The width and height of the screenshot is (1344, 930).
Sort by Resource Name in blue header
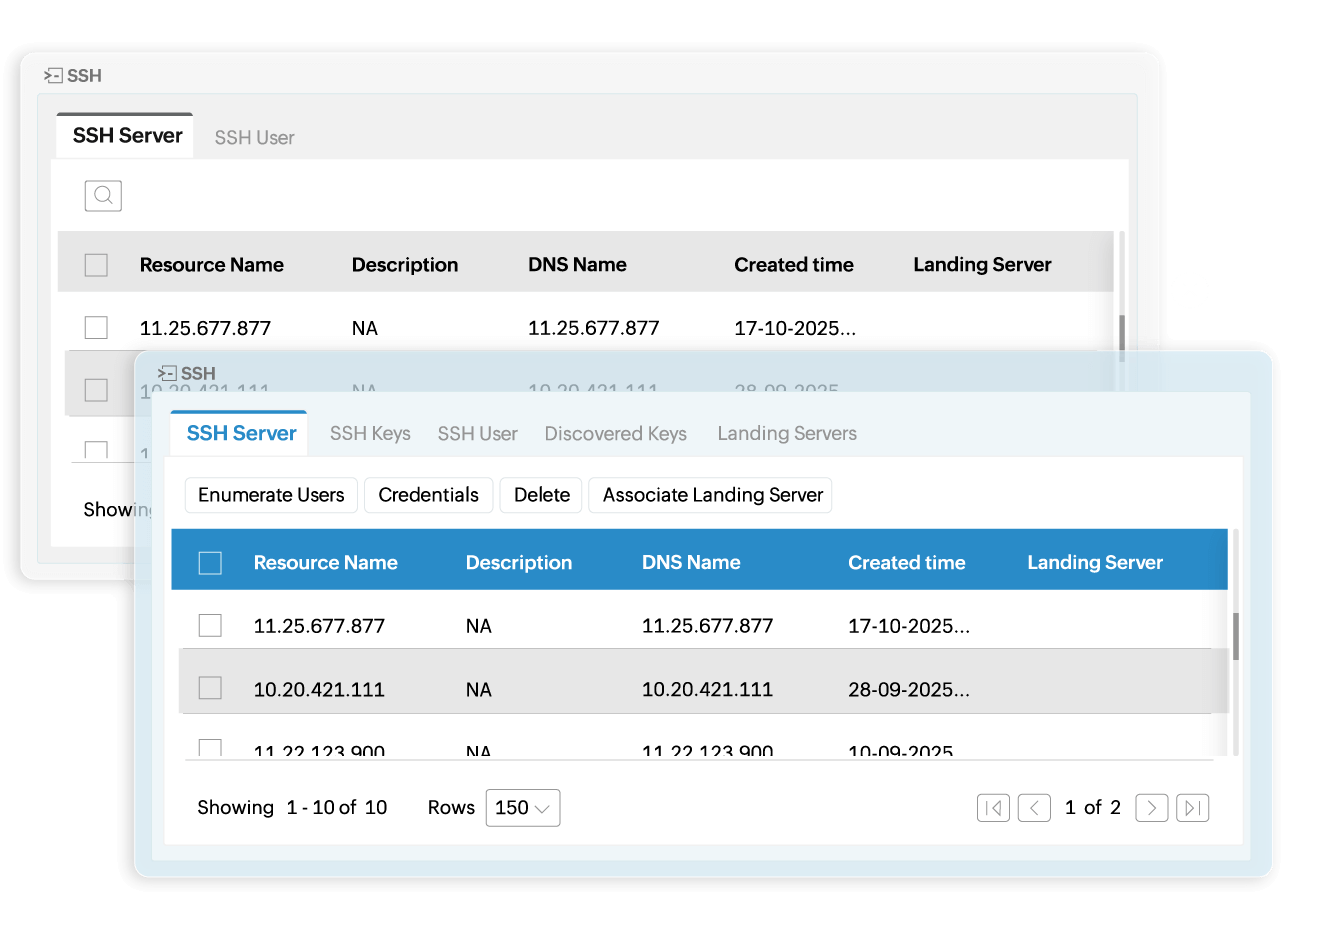[325, 563]
